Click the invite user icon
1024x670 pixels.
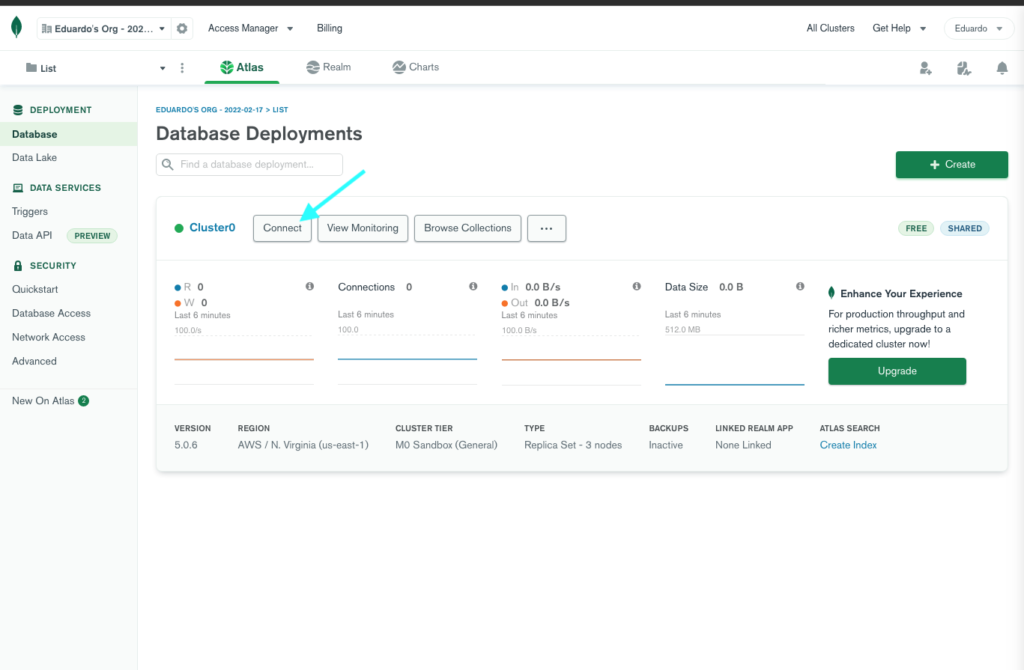coord(925,68)
